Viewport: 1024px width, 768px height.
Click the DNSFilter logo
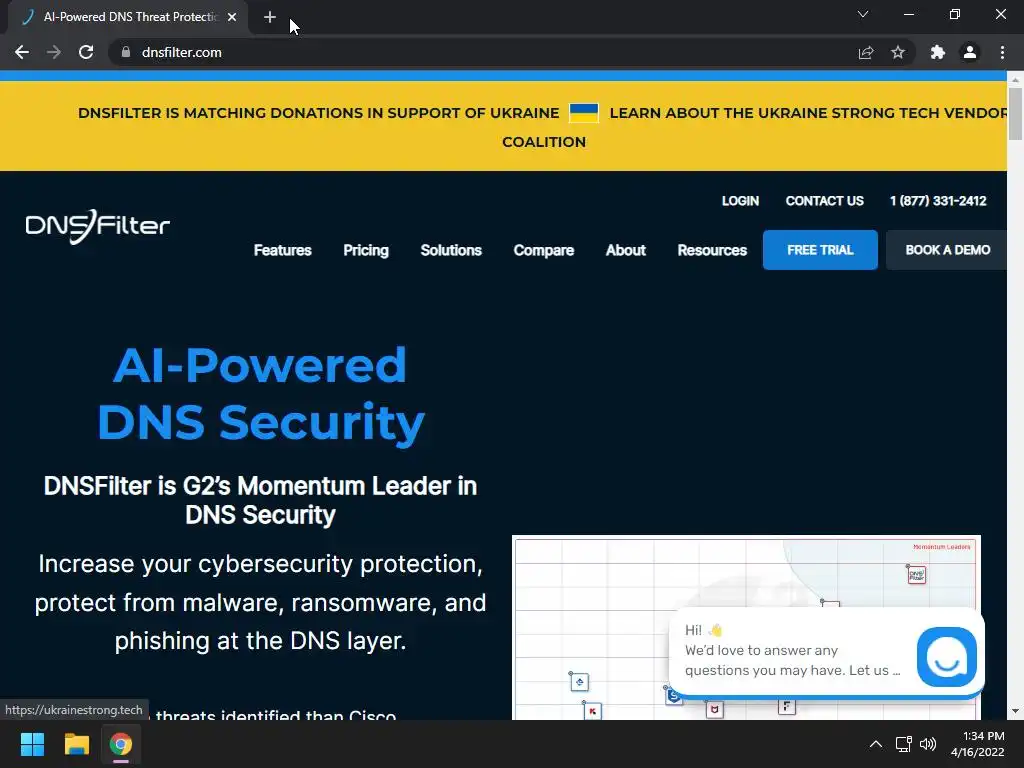tap(98, 226)
